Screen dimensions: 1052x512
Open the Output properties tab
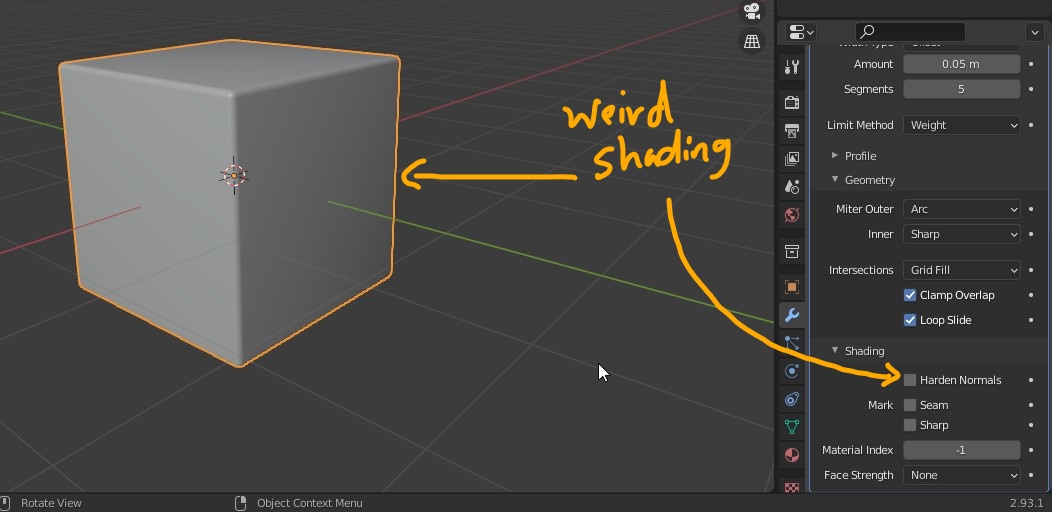click(792, 130)
